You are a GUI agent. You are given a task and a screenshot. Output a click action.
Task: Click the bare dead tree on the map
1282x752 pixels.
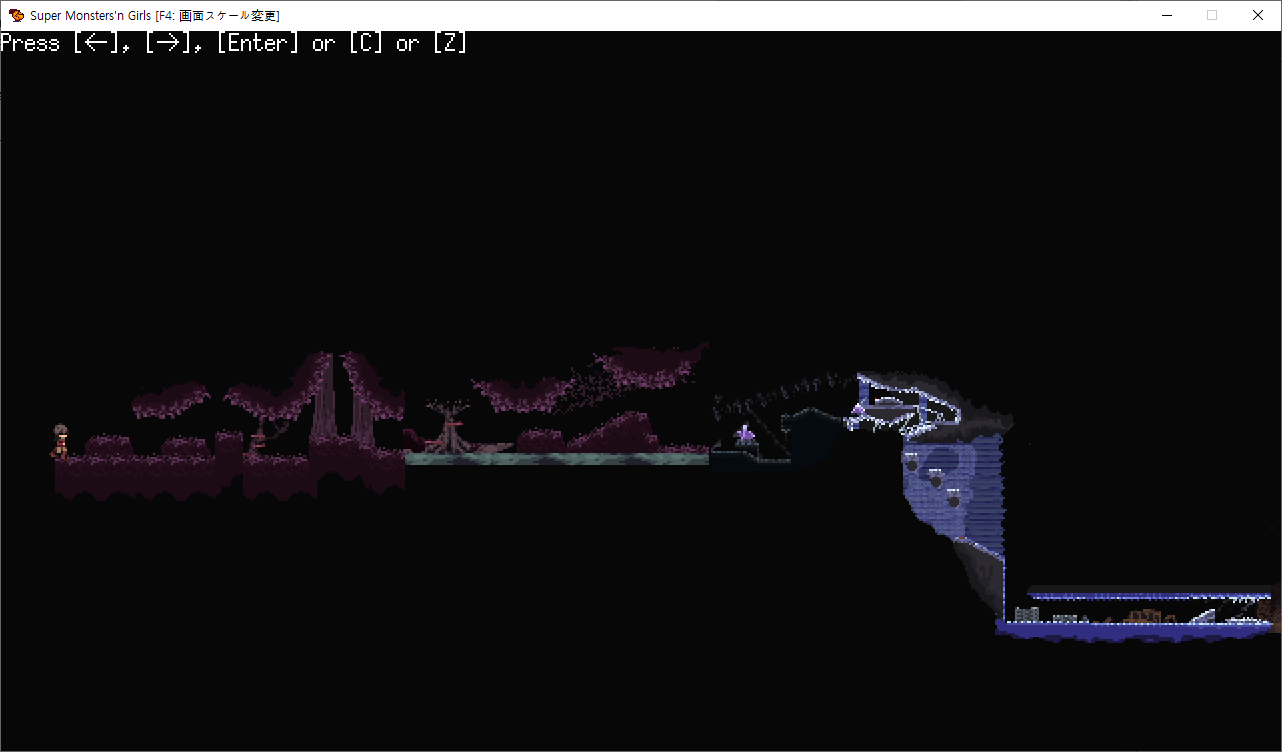[448, 427]
